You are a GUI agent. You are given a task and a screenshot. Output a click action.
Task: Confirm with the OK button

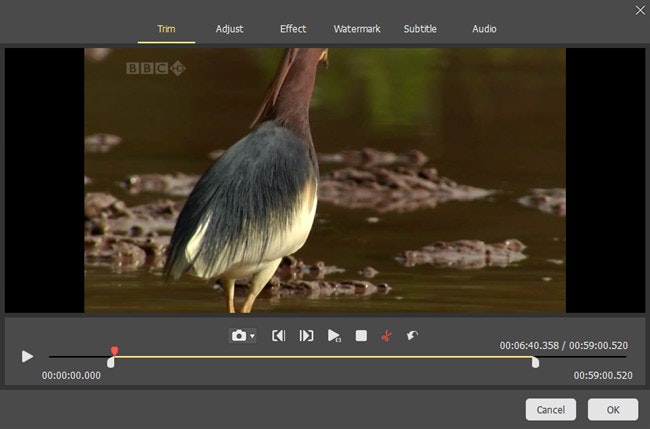[612, 410]
